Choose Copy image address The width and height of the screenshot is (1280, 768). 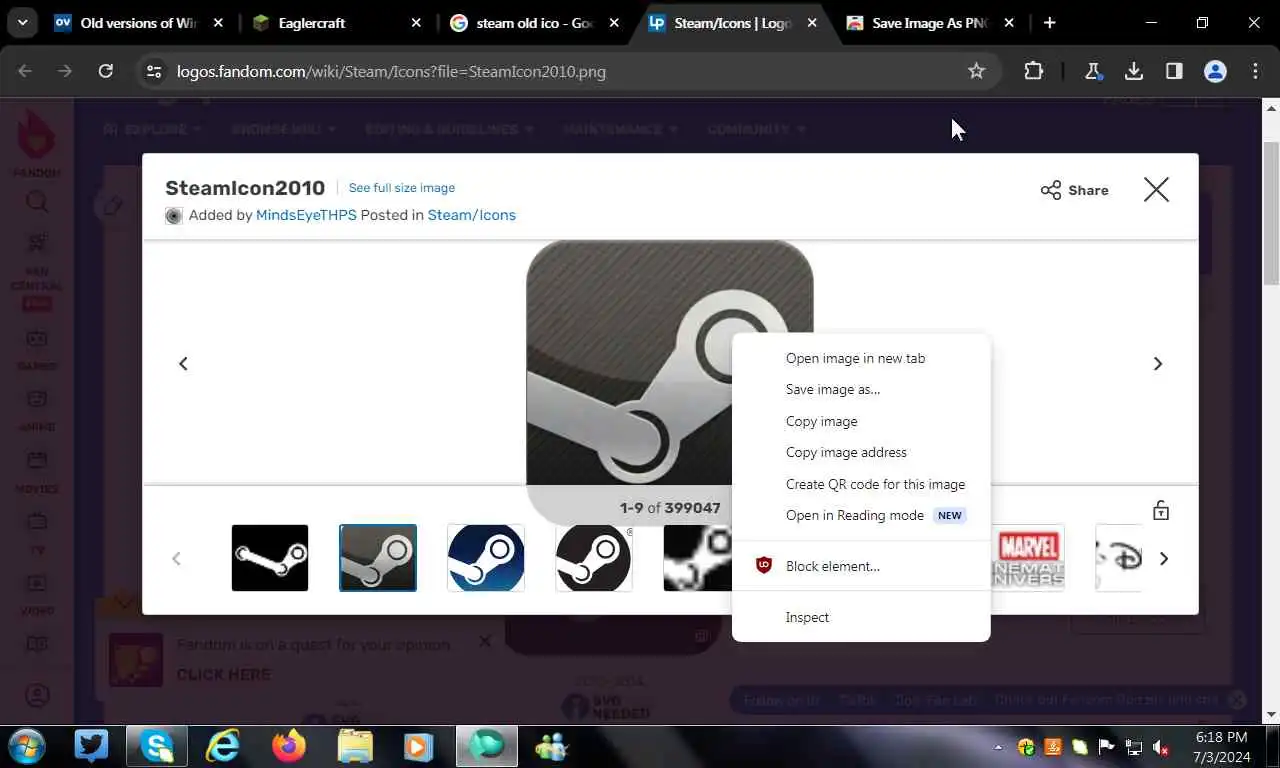(x=861, y=452)
